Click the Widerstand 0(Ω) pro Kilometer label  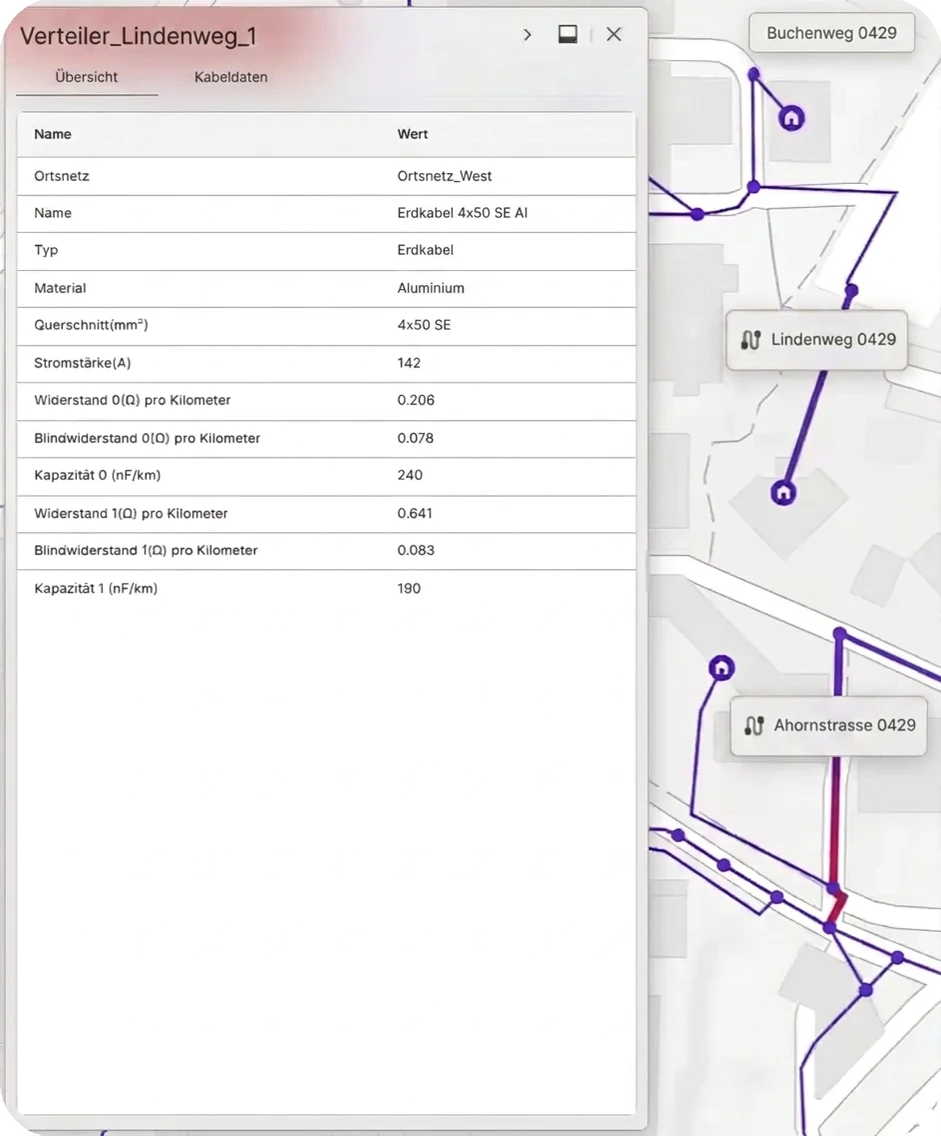click(132, 400)
